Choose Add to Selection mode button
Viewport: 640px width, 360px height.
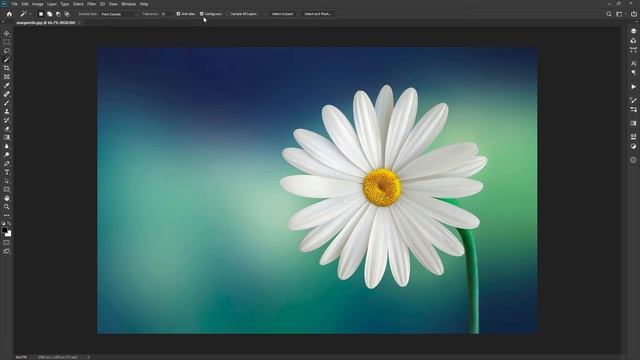pos(49,14)
